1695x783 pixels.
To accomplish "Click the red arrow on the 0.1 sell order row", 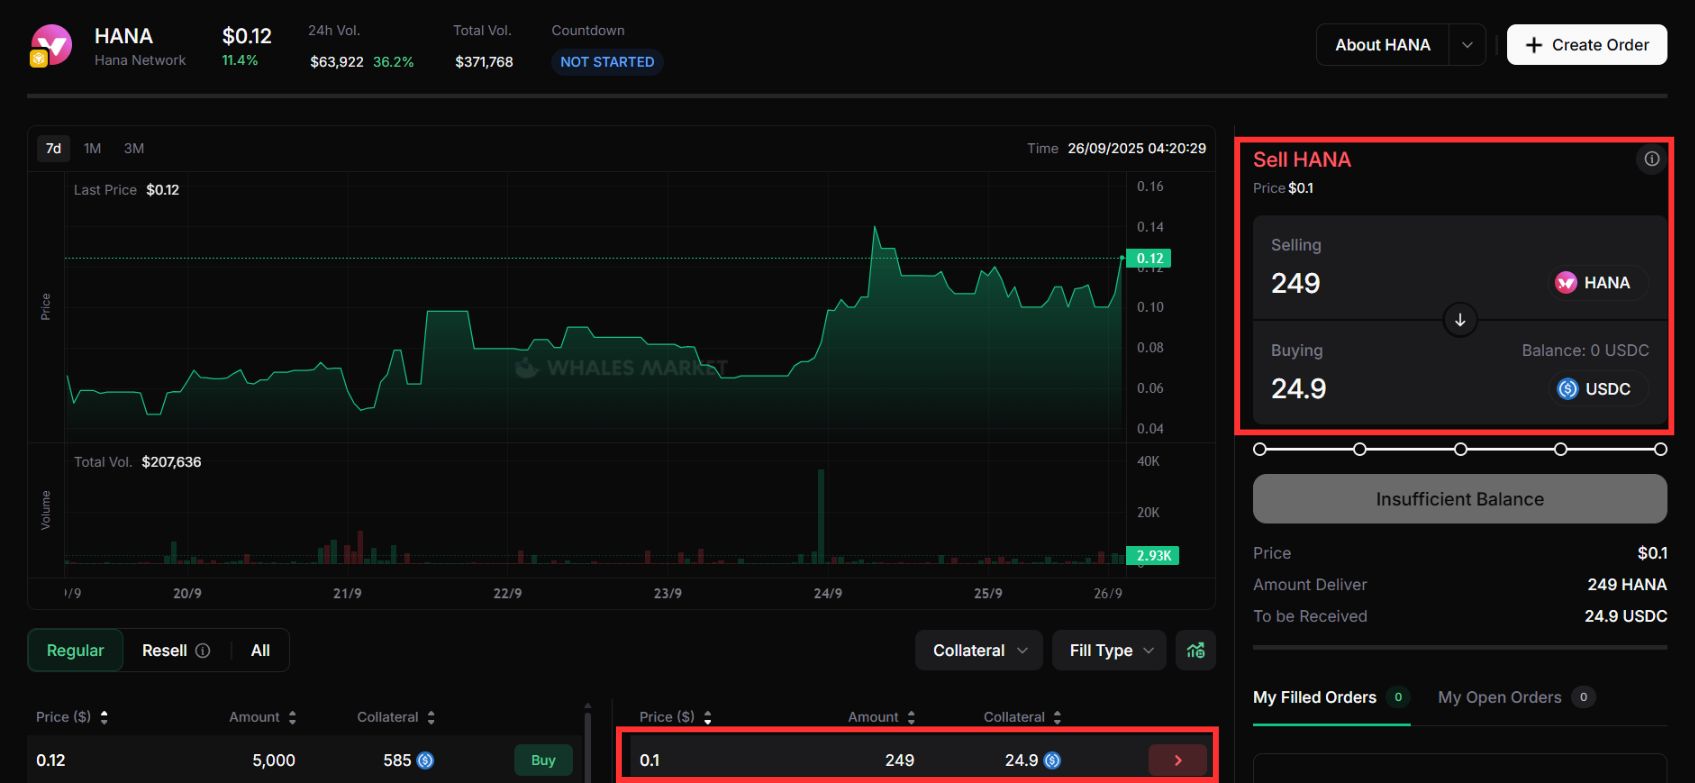I will click(1178, 760).
